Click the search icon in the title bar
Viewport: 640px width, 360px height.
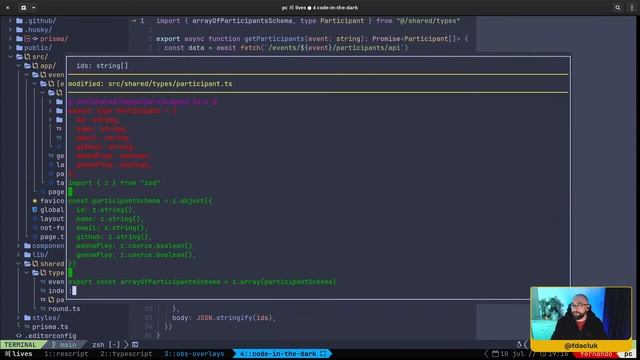618,7
